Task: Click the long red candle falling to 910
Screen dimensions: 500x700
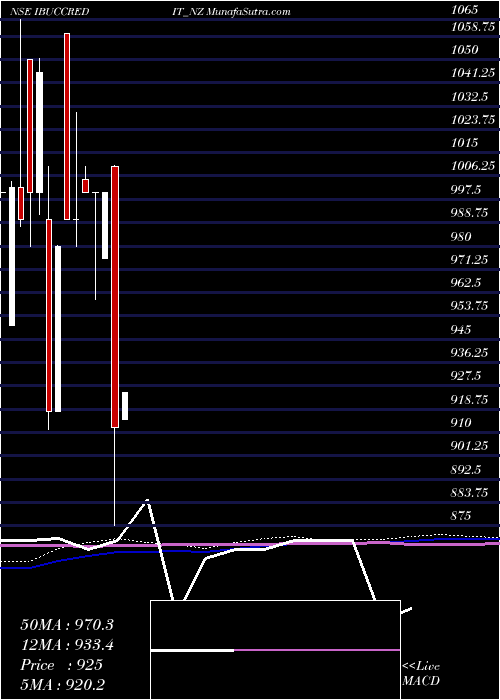Action: pyautogui.click(x=115, y=297)
